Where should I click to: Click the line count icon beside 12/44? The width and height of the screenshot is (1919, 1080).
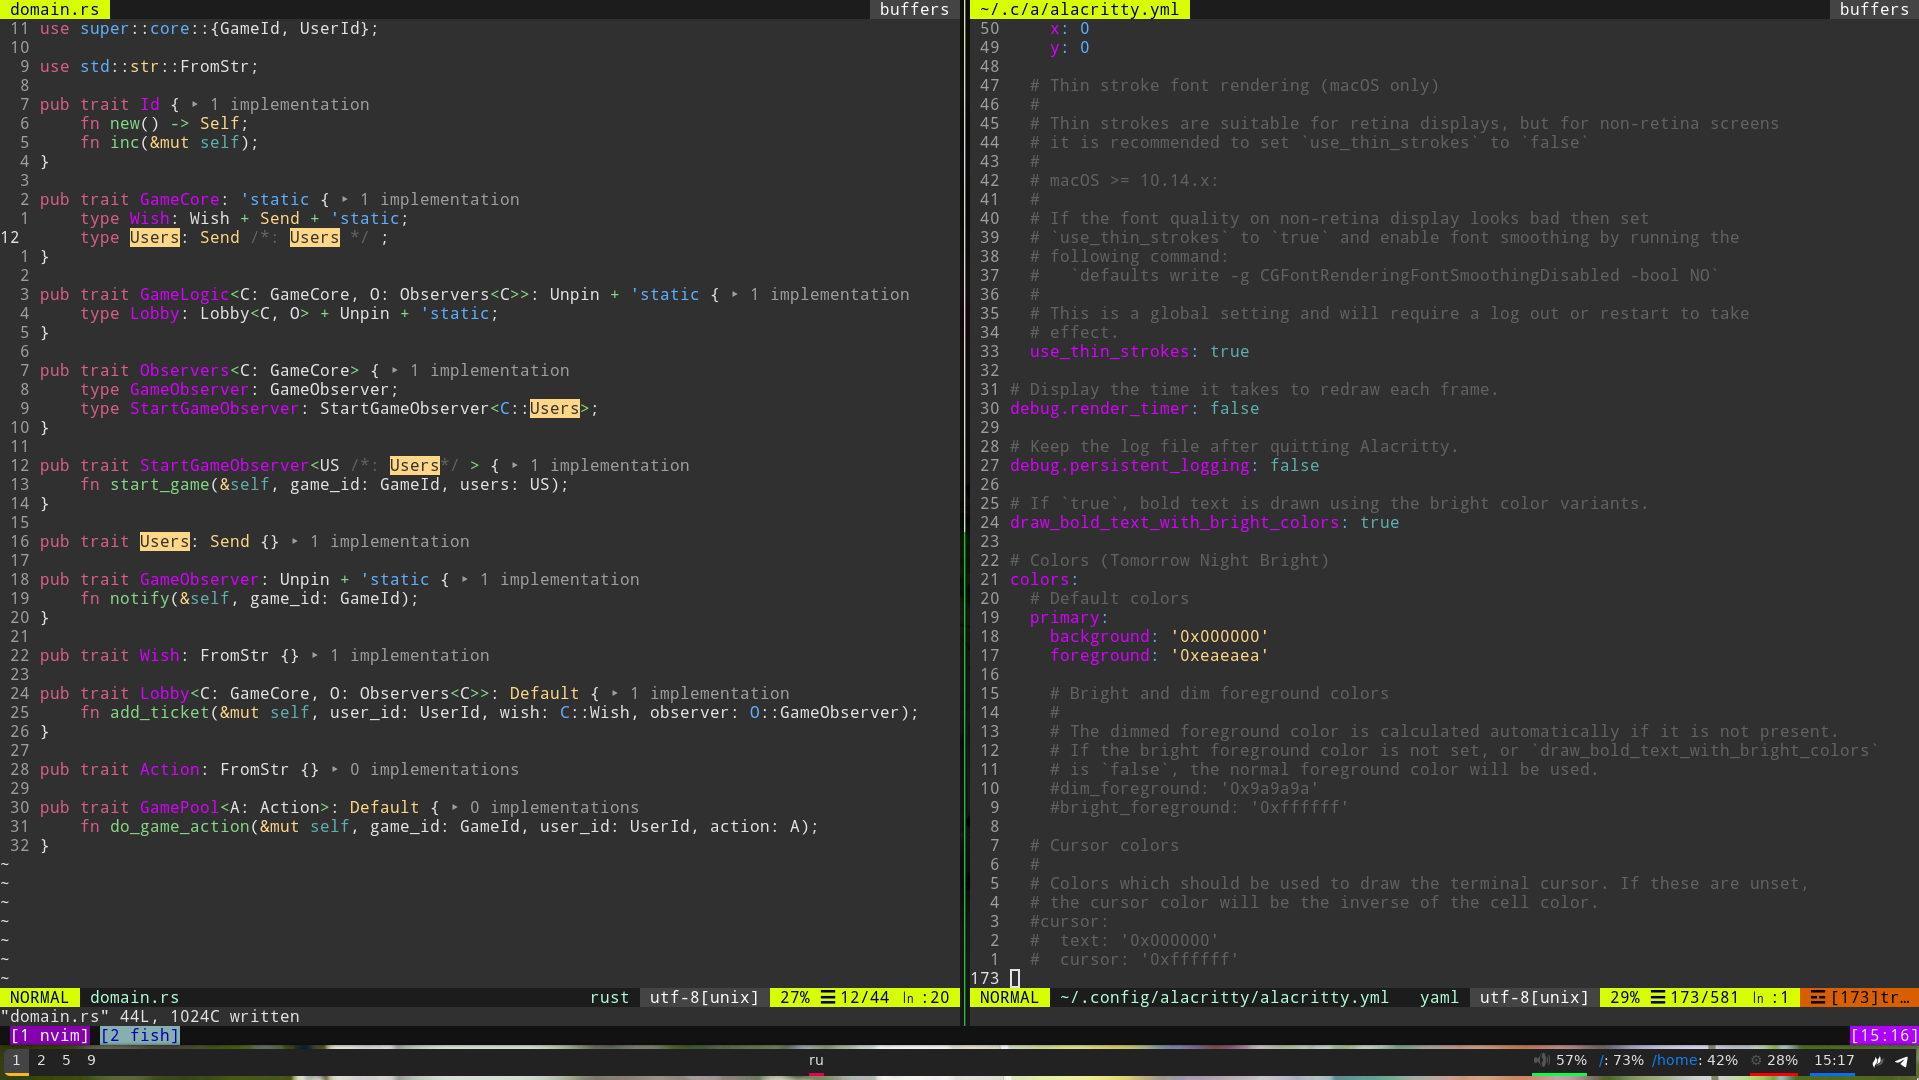coord(828,997)
